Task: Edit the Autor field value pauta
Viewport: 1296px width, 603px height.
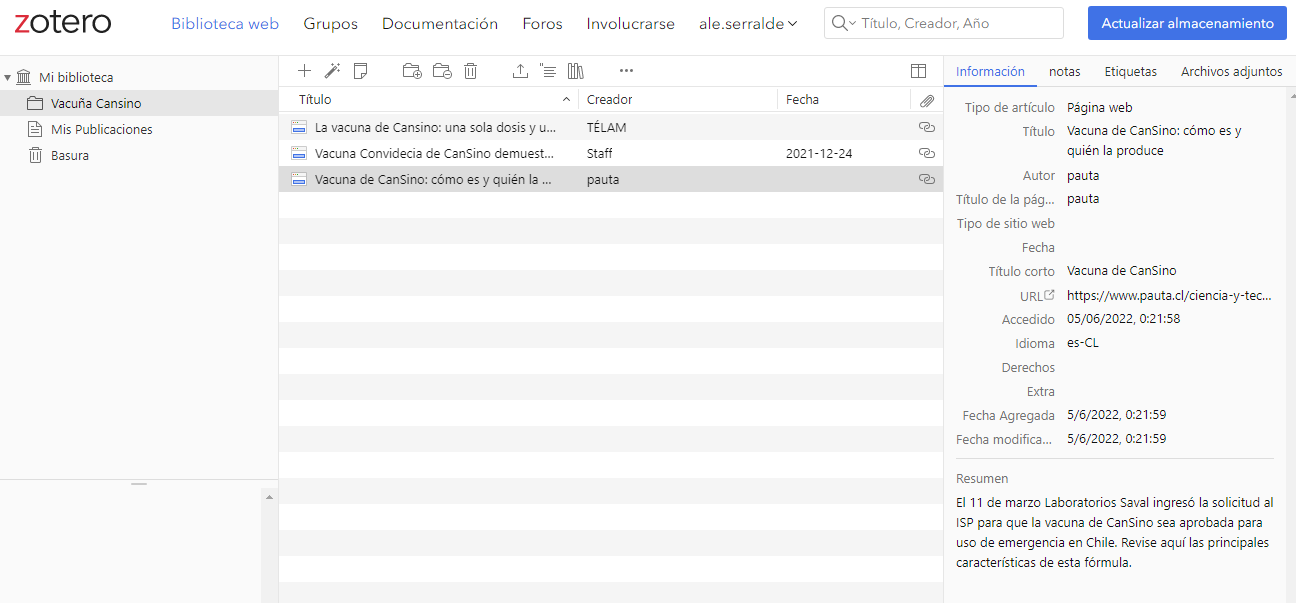Action: tap(1083, 175)
